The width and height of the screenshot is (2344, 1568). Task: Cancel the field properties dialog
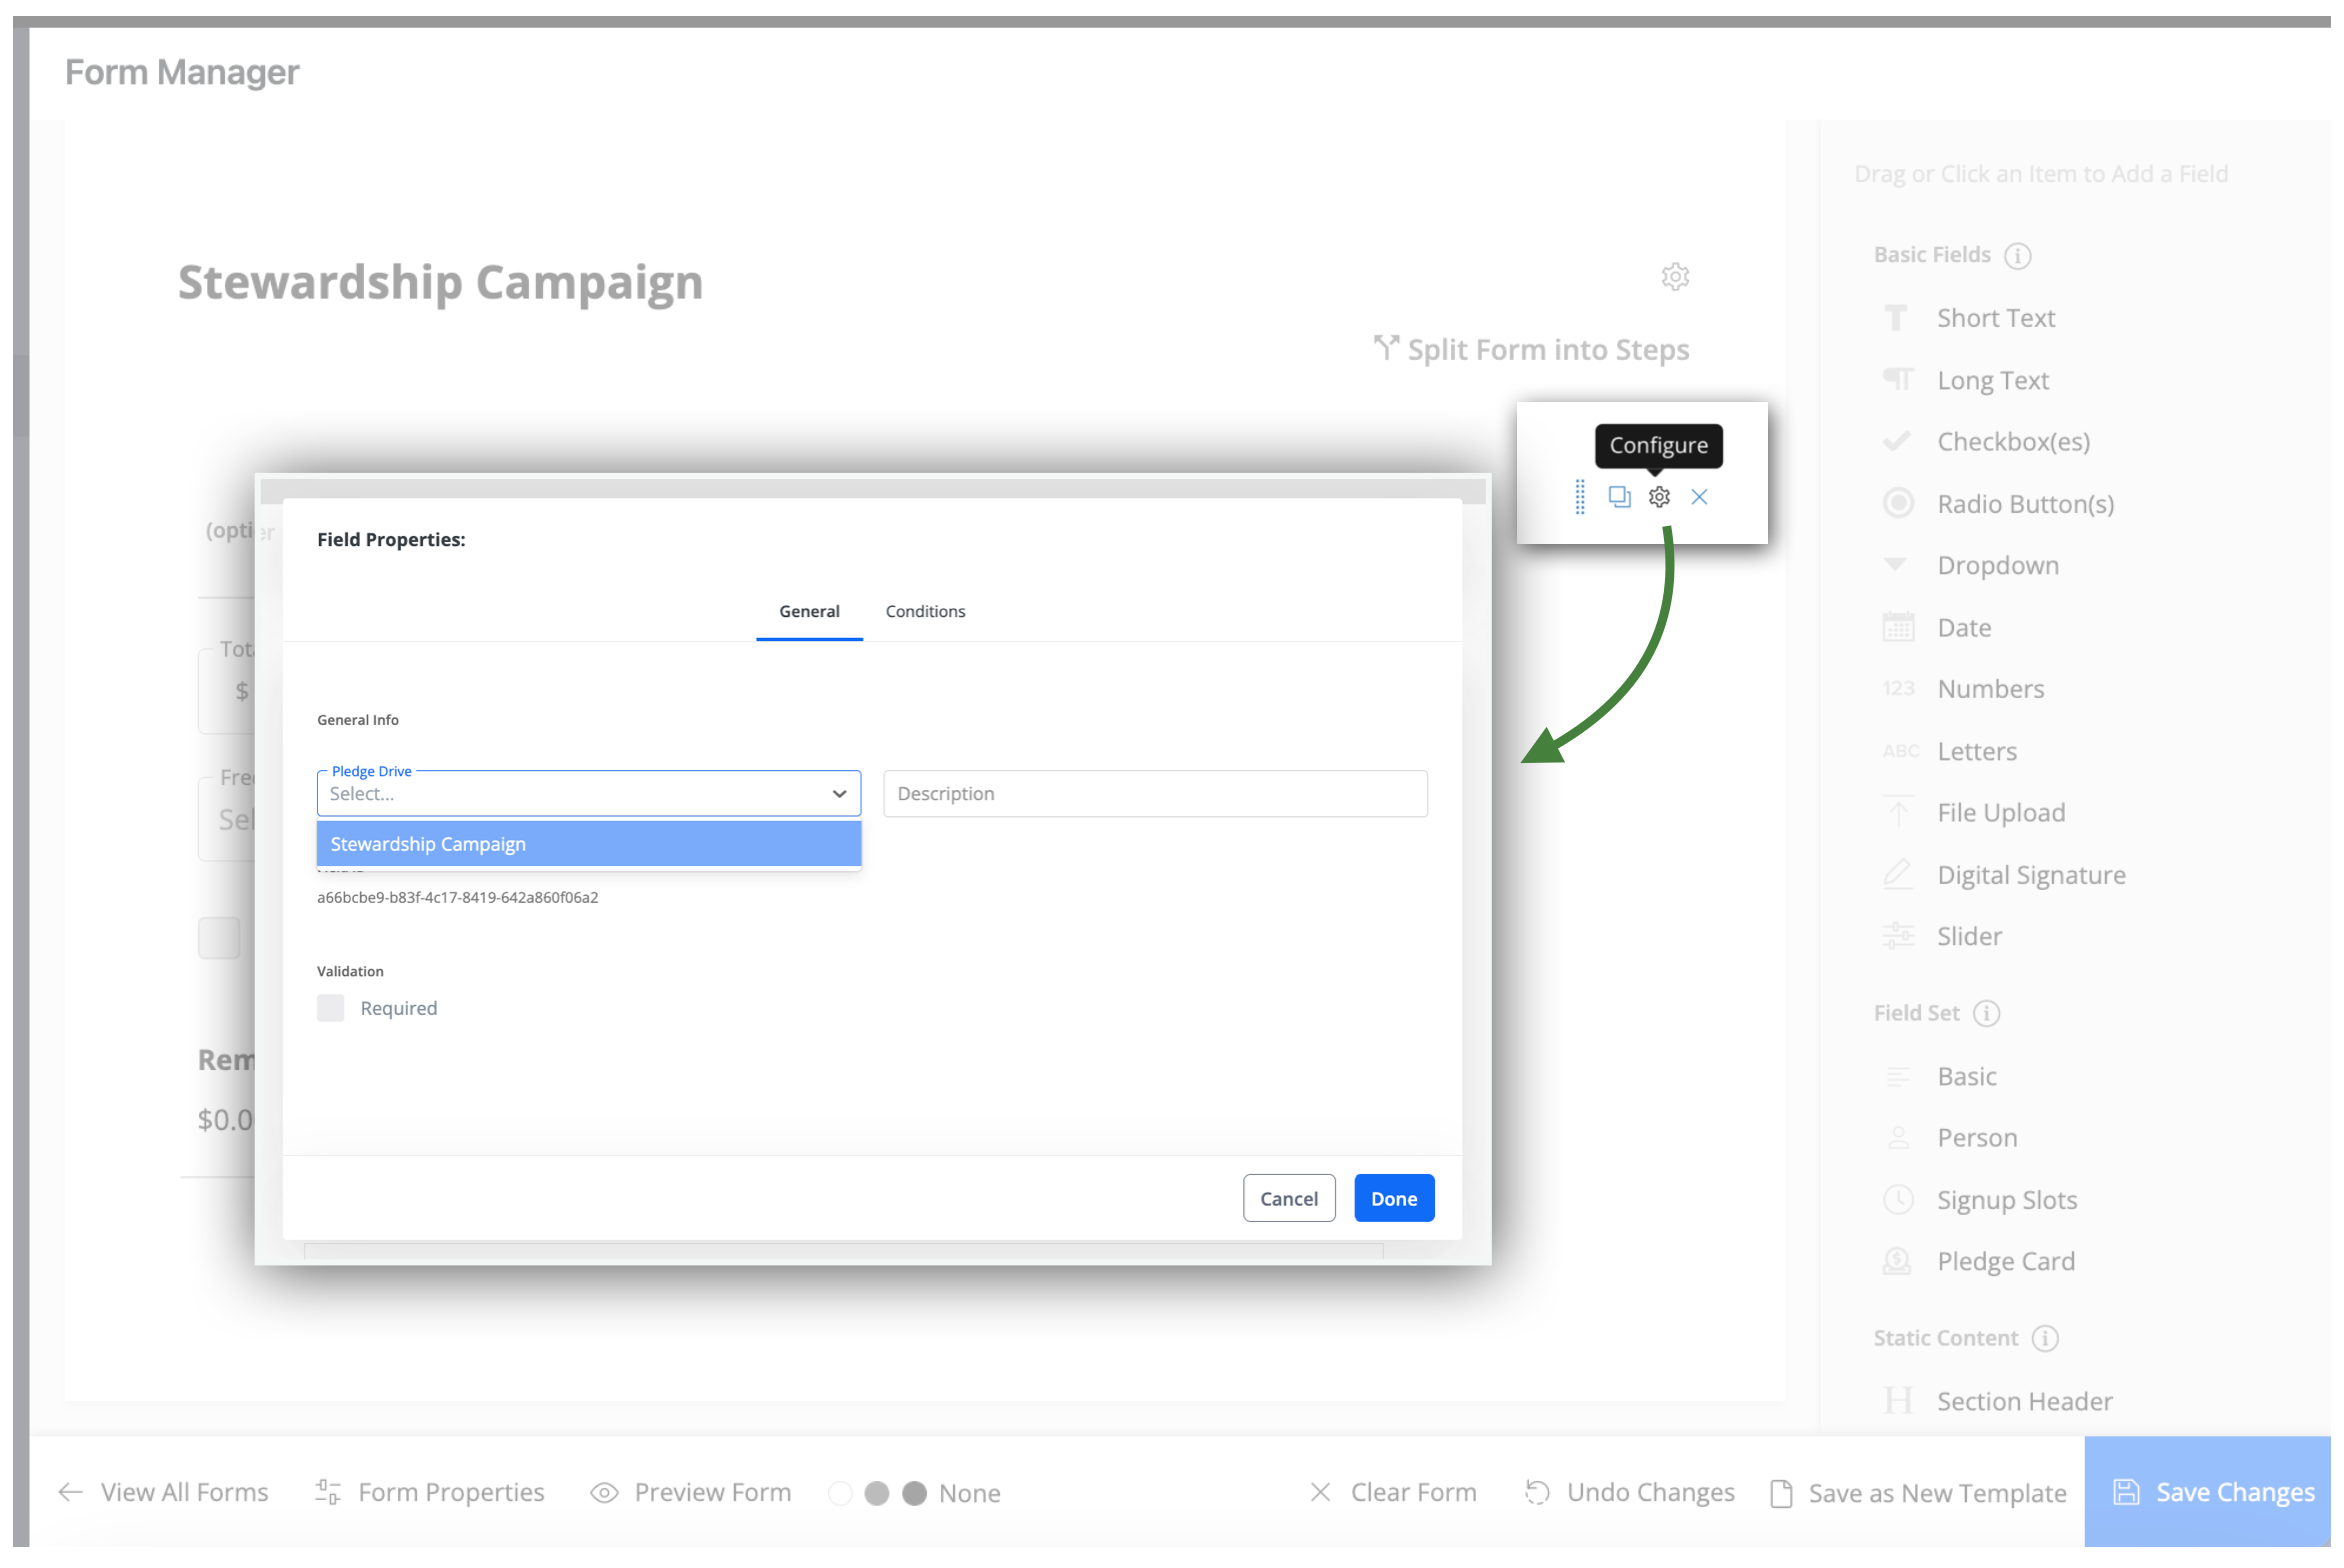pyautogui.click(x=1288, y=1198)
